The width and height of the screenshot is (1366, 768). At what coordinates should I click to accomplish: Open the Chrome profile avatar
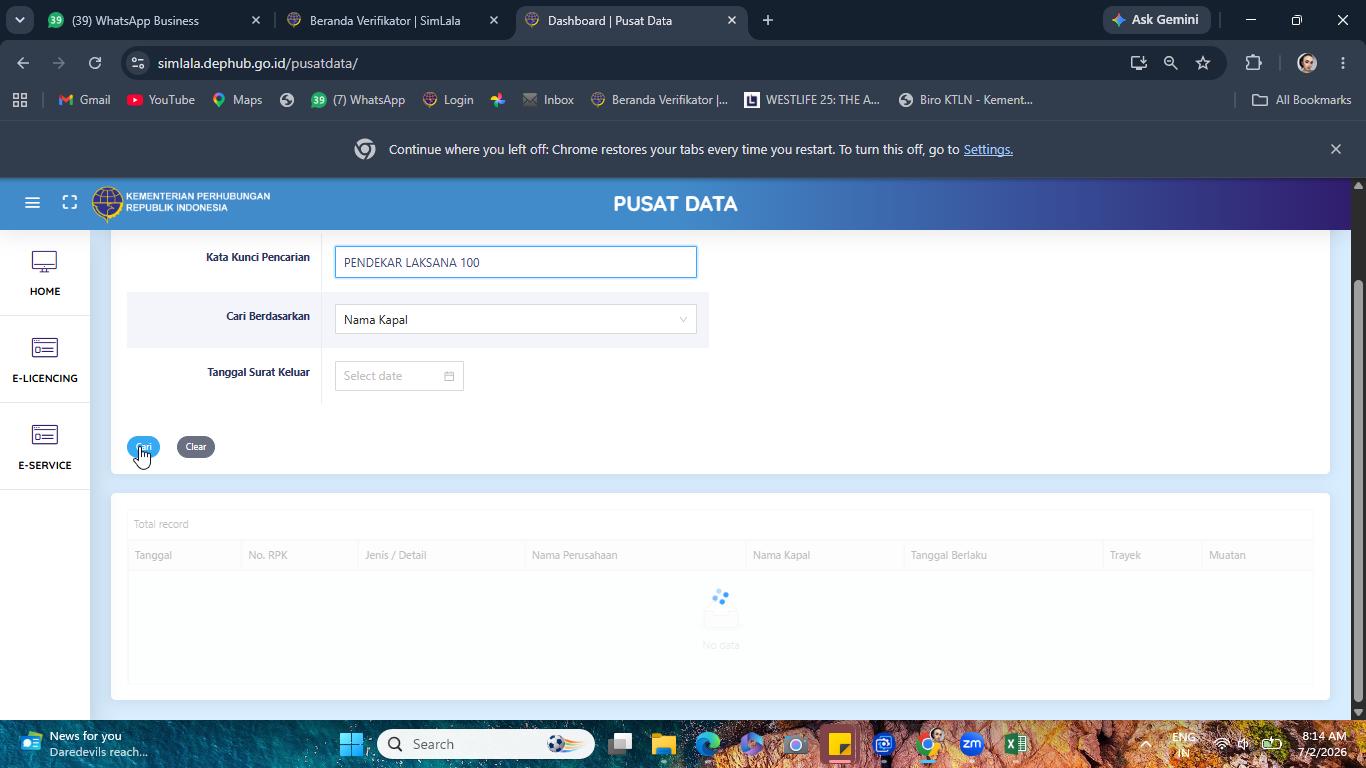point(1307,63)
